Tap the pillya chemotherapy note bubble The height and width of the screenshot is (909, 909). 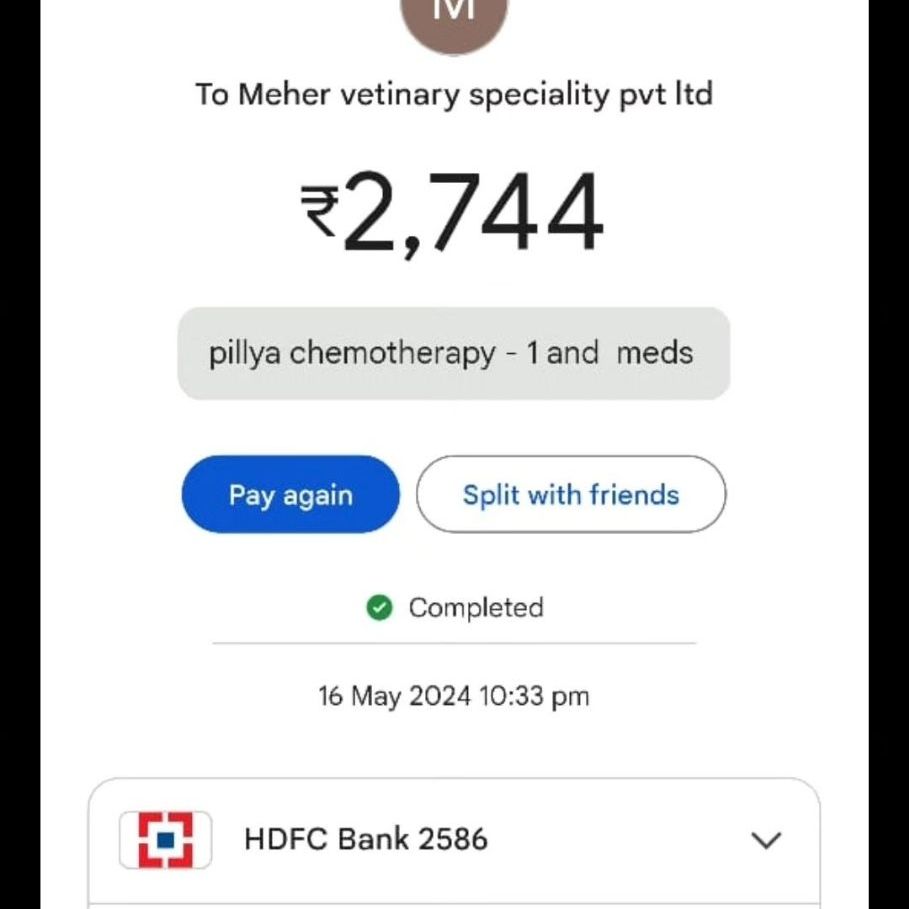tap(453, 354)
